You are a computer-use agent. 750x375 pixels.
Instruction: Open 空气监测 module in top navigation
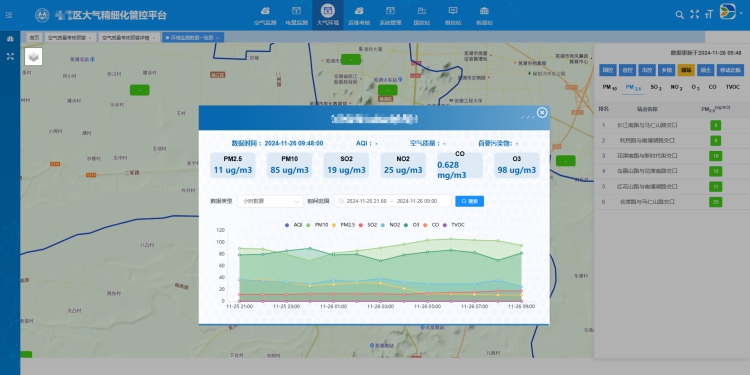coord(265,16)
